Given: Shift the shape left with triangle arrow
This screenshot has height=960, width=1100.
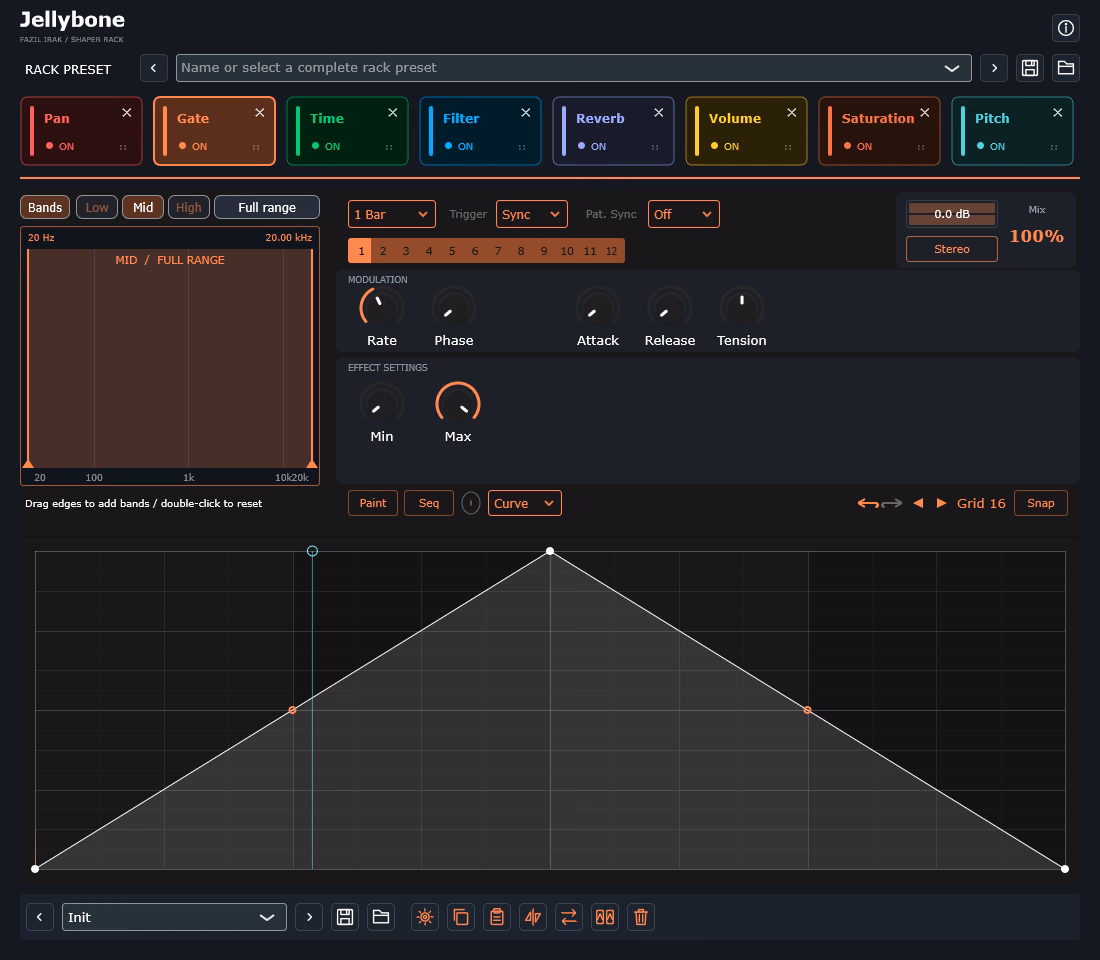Looking at the screenshot, I should (x=918, y=503).
